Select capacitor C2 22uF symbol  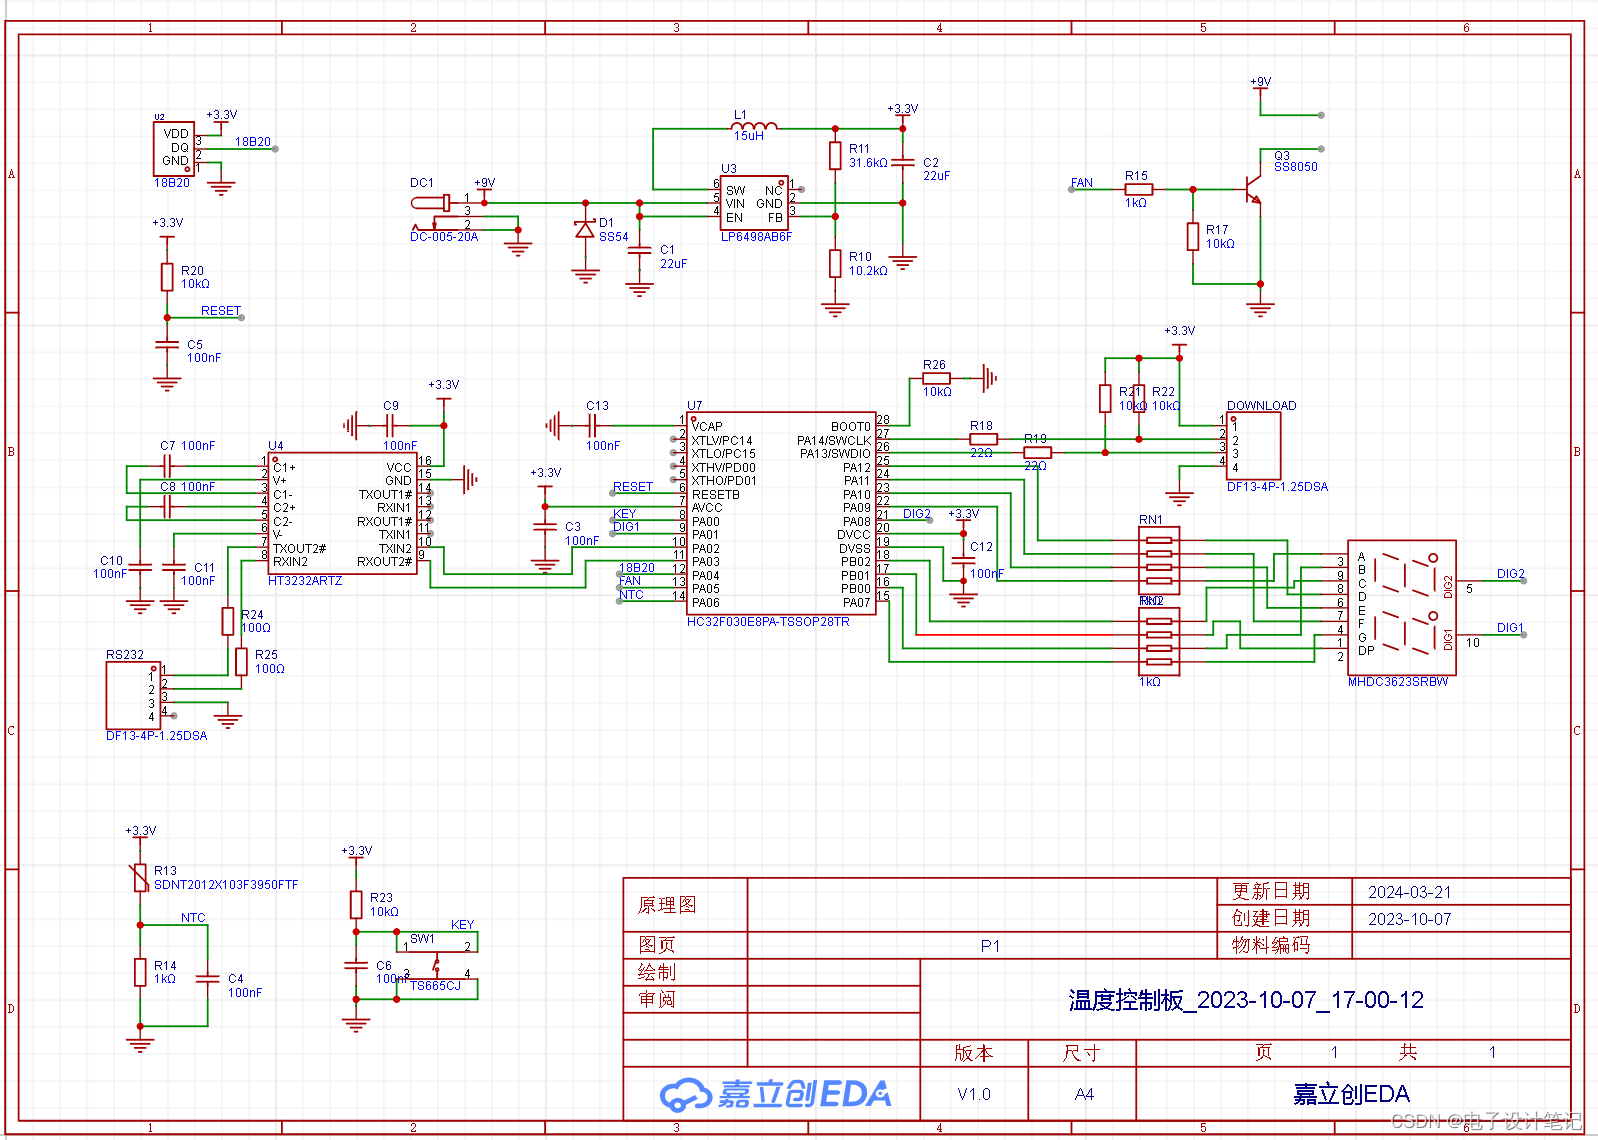903,161
